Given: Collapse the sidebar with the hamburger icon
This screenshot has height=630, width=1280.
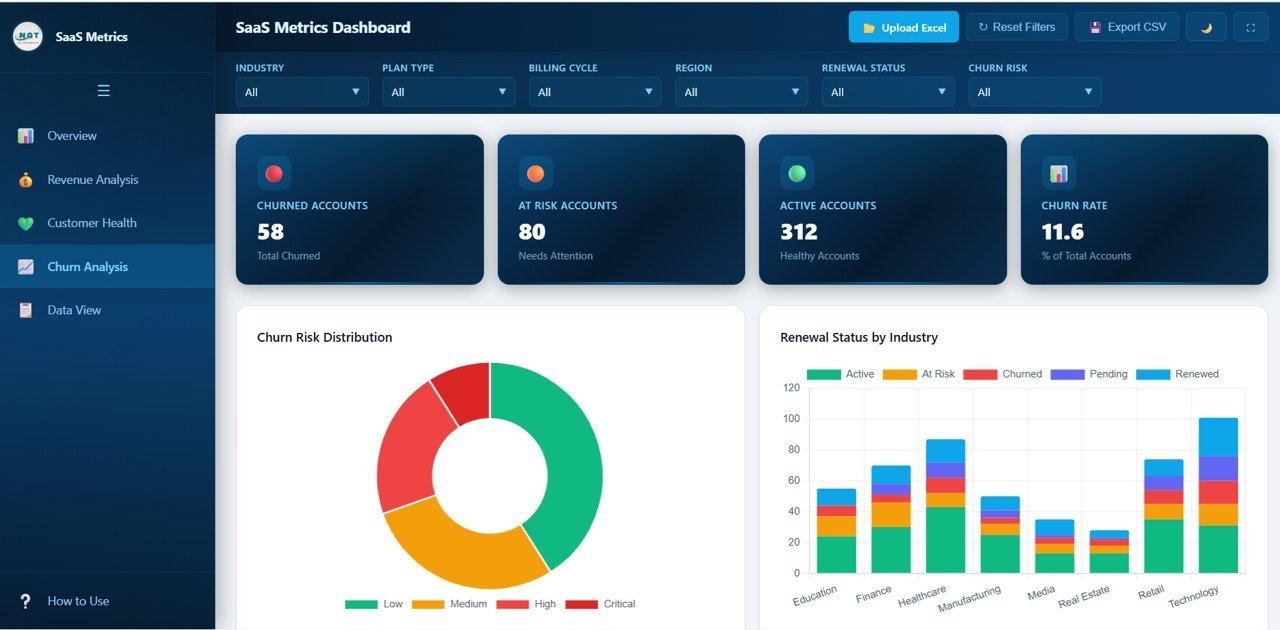Looking at the screenshot, I should coord(103,90).
